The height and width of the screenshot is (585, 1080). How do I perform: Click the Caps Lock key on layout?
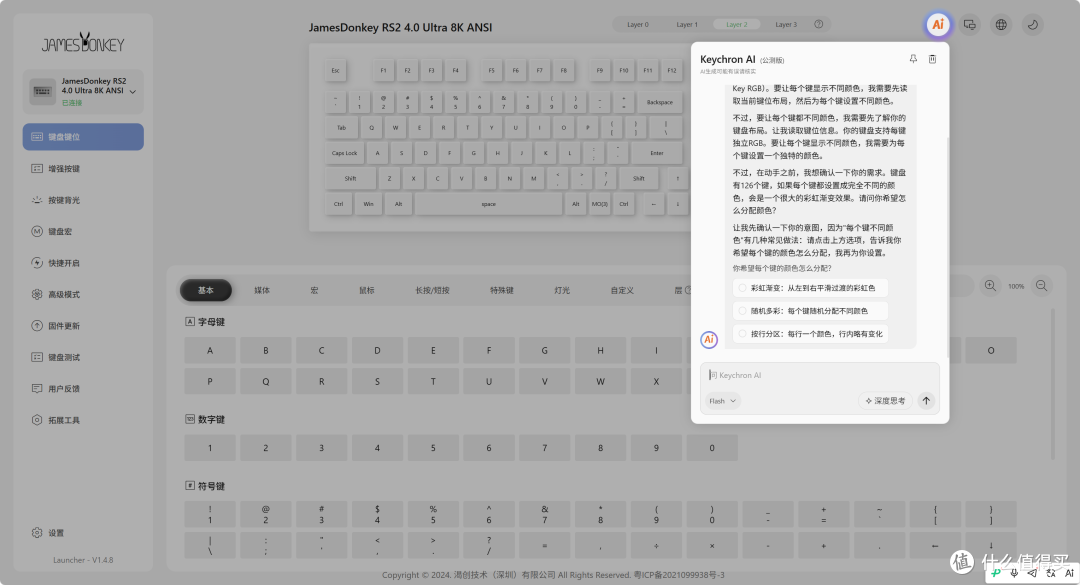pos(344,153)
